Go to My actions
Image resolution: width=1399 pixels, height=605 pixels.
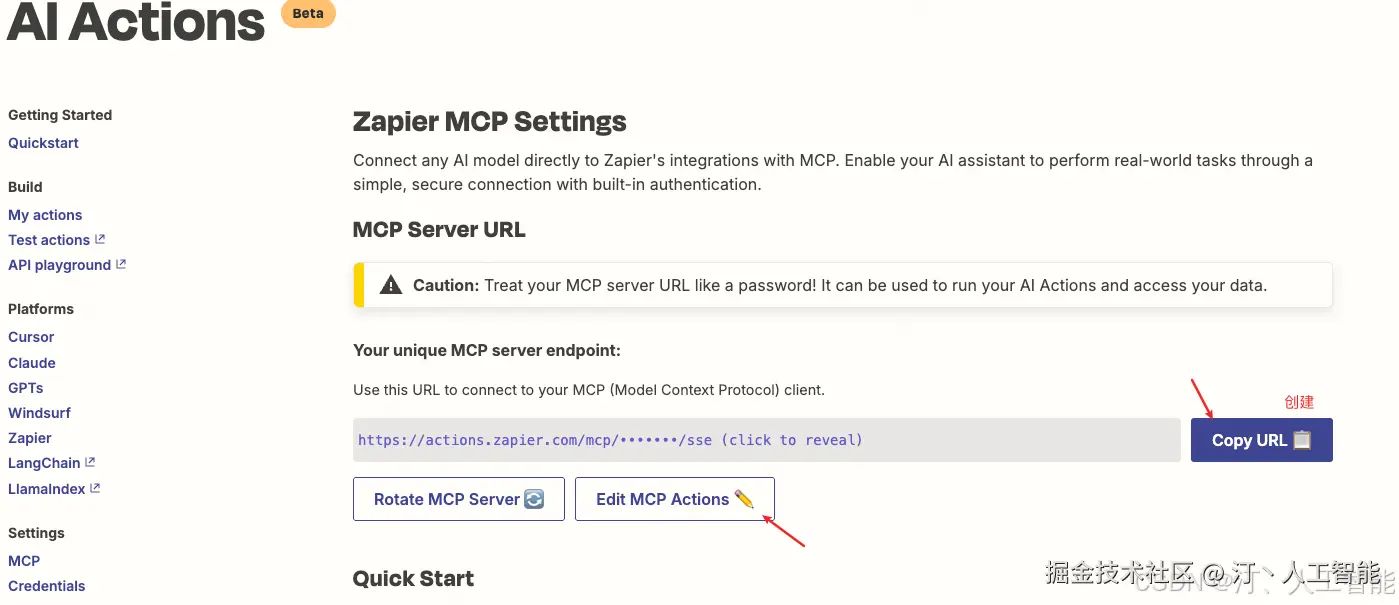pos(45,215)
